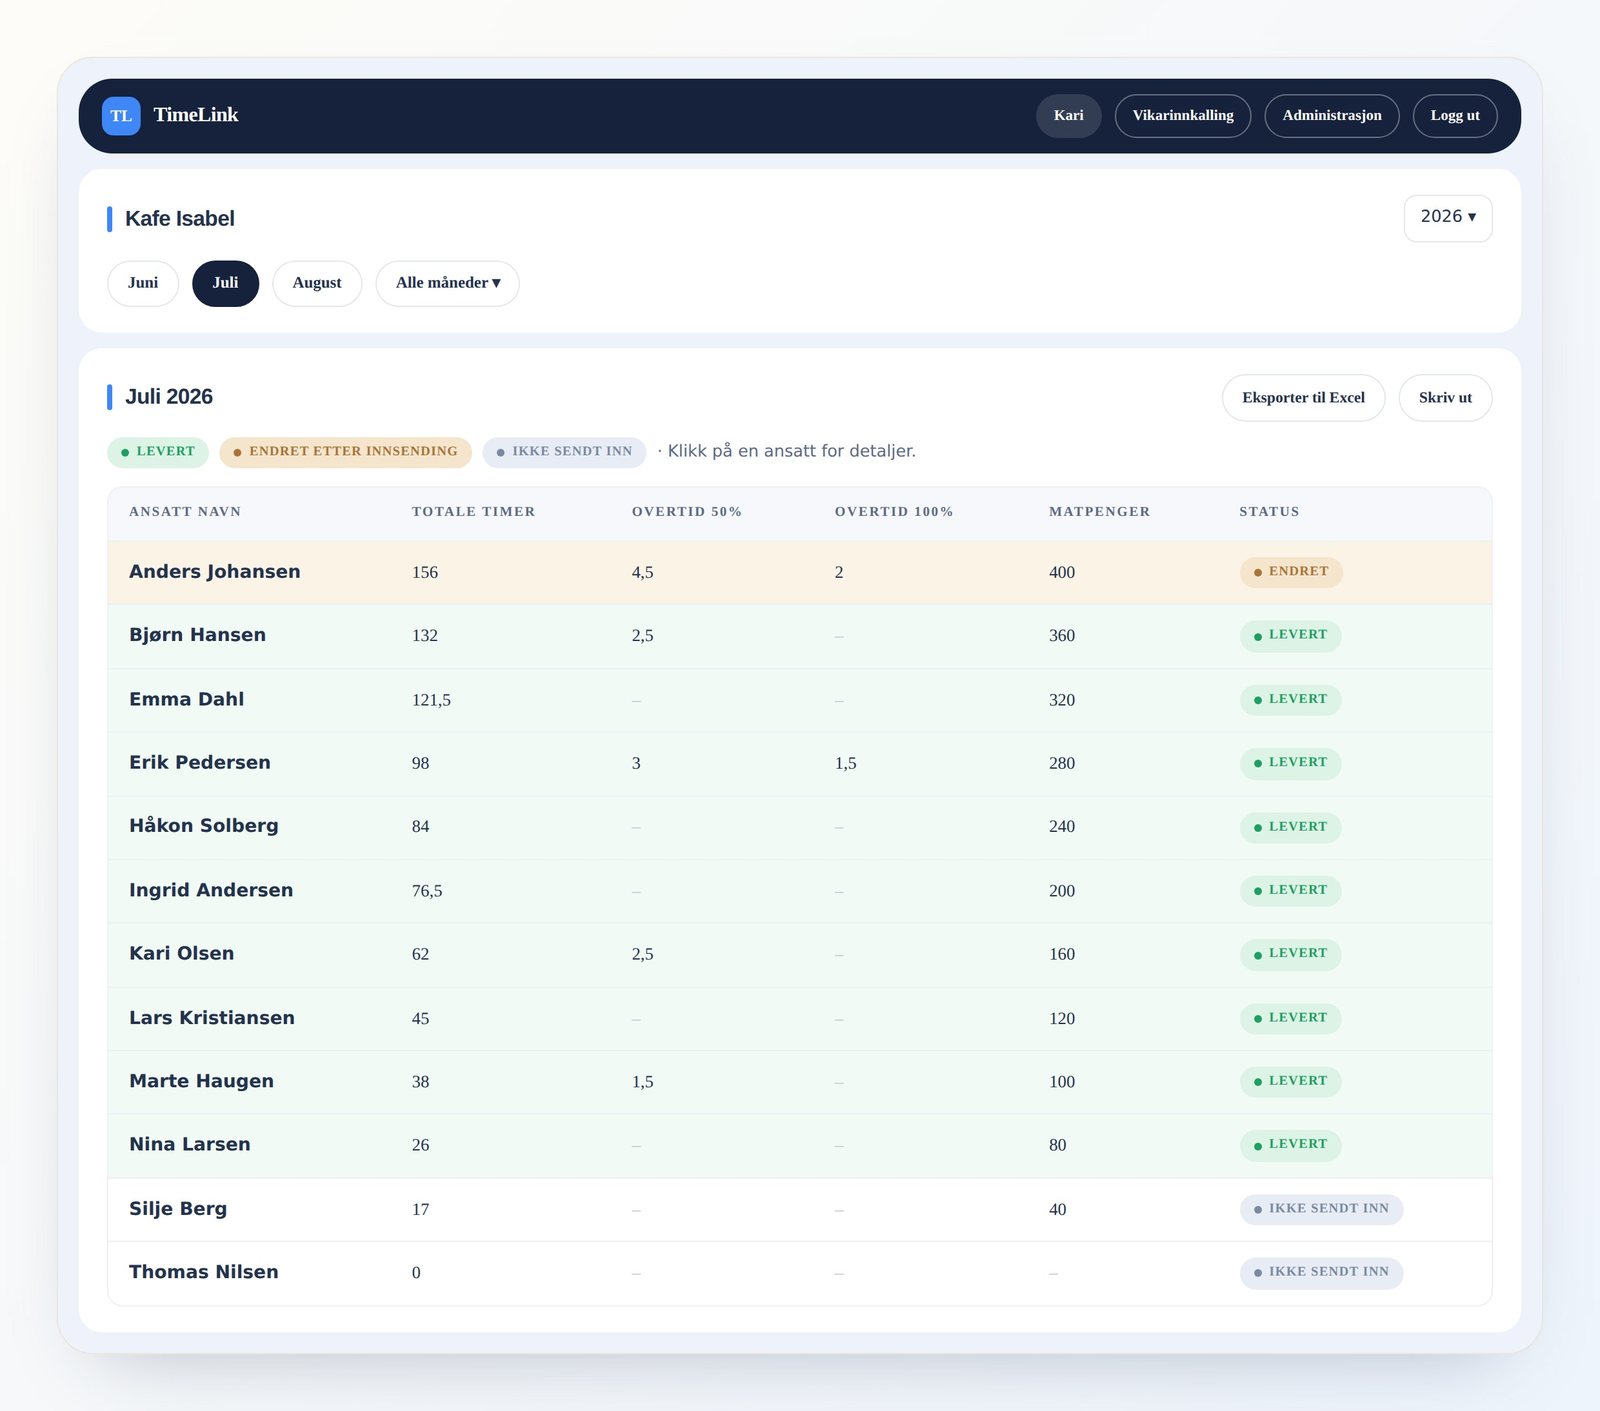Viewport: 1600px width, 1411px height.
Task: Open details for Silje Berg
Action: [x=800, y=1209]
